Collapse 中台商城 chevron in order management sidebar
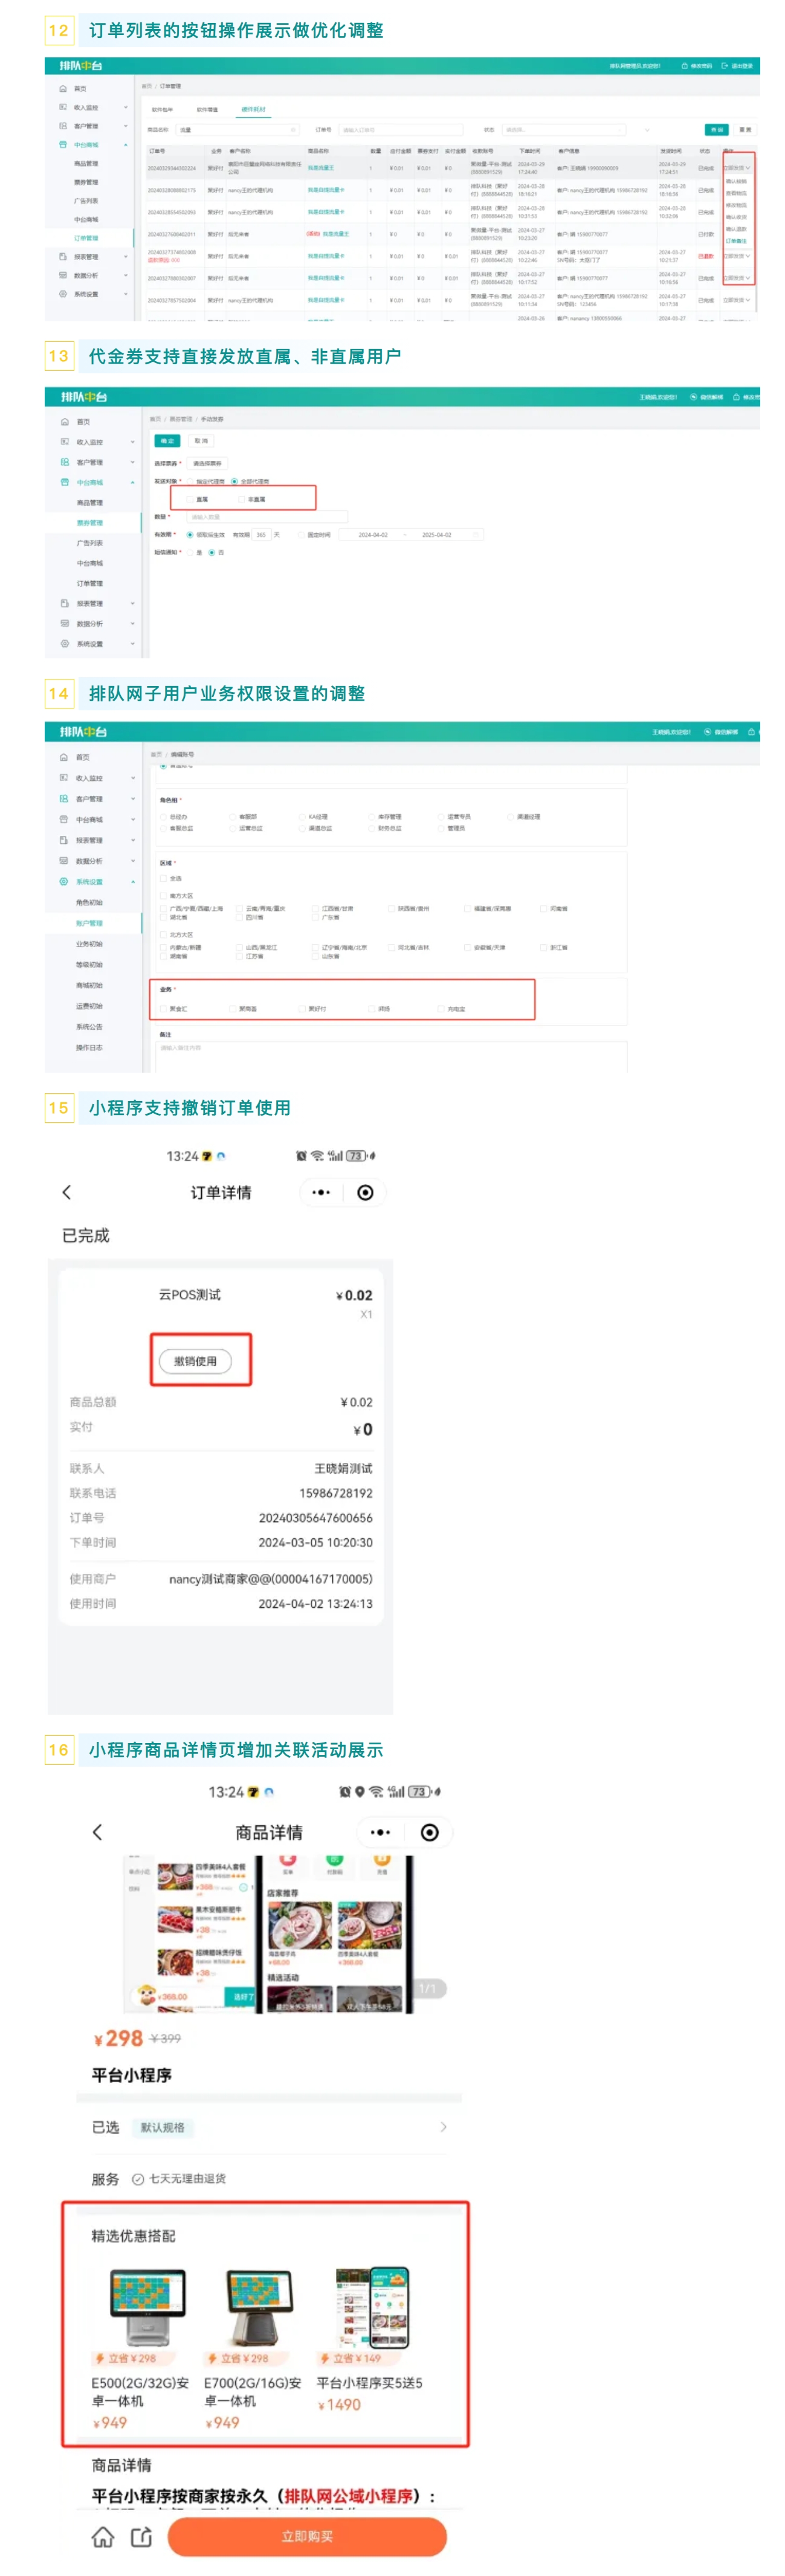 [126, 145]
